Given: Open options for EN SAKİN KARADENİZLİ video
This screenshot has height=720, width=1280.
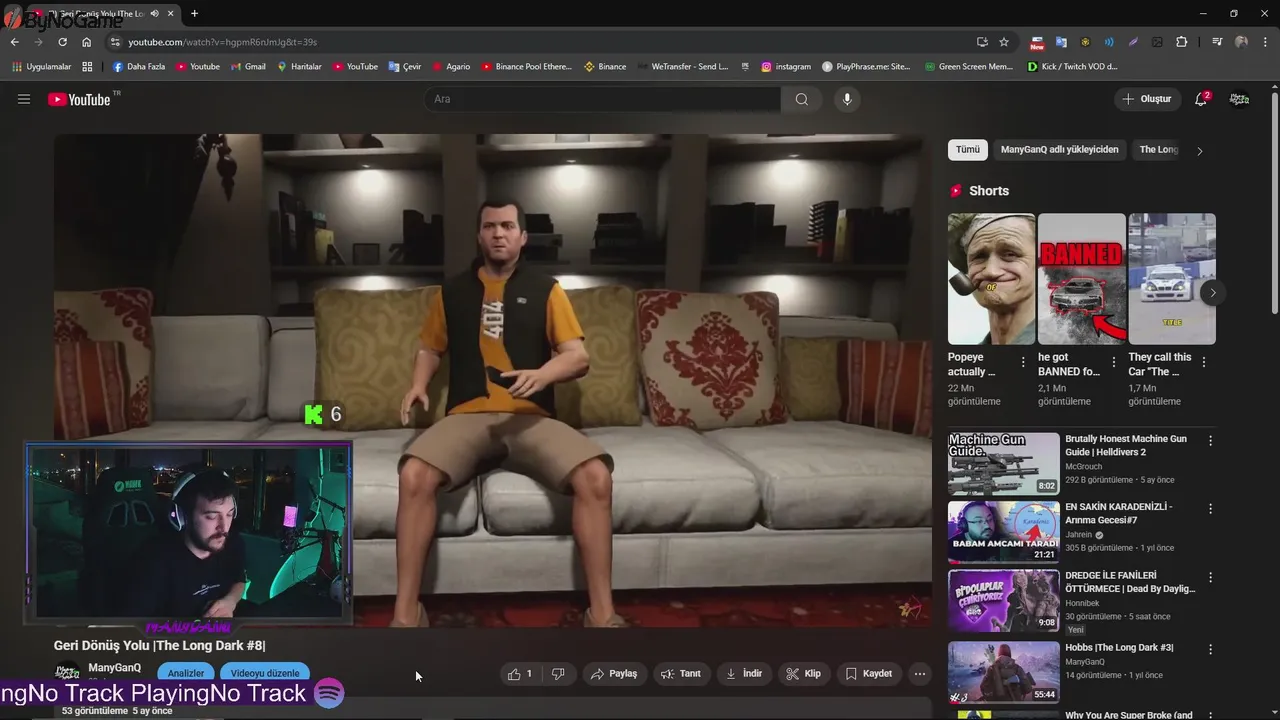Looking at the screenshot, I should (1210, 508).
